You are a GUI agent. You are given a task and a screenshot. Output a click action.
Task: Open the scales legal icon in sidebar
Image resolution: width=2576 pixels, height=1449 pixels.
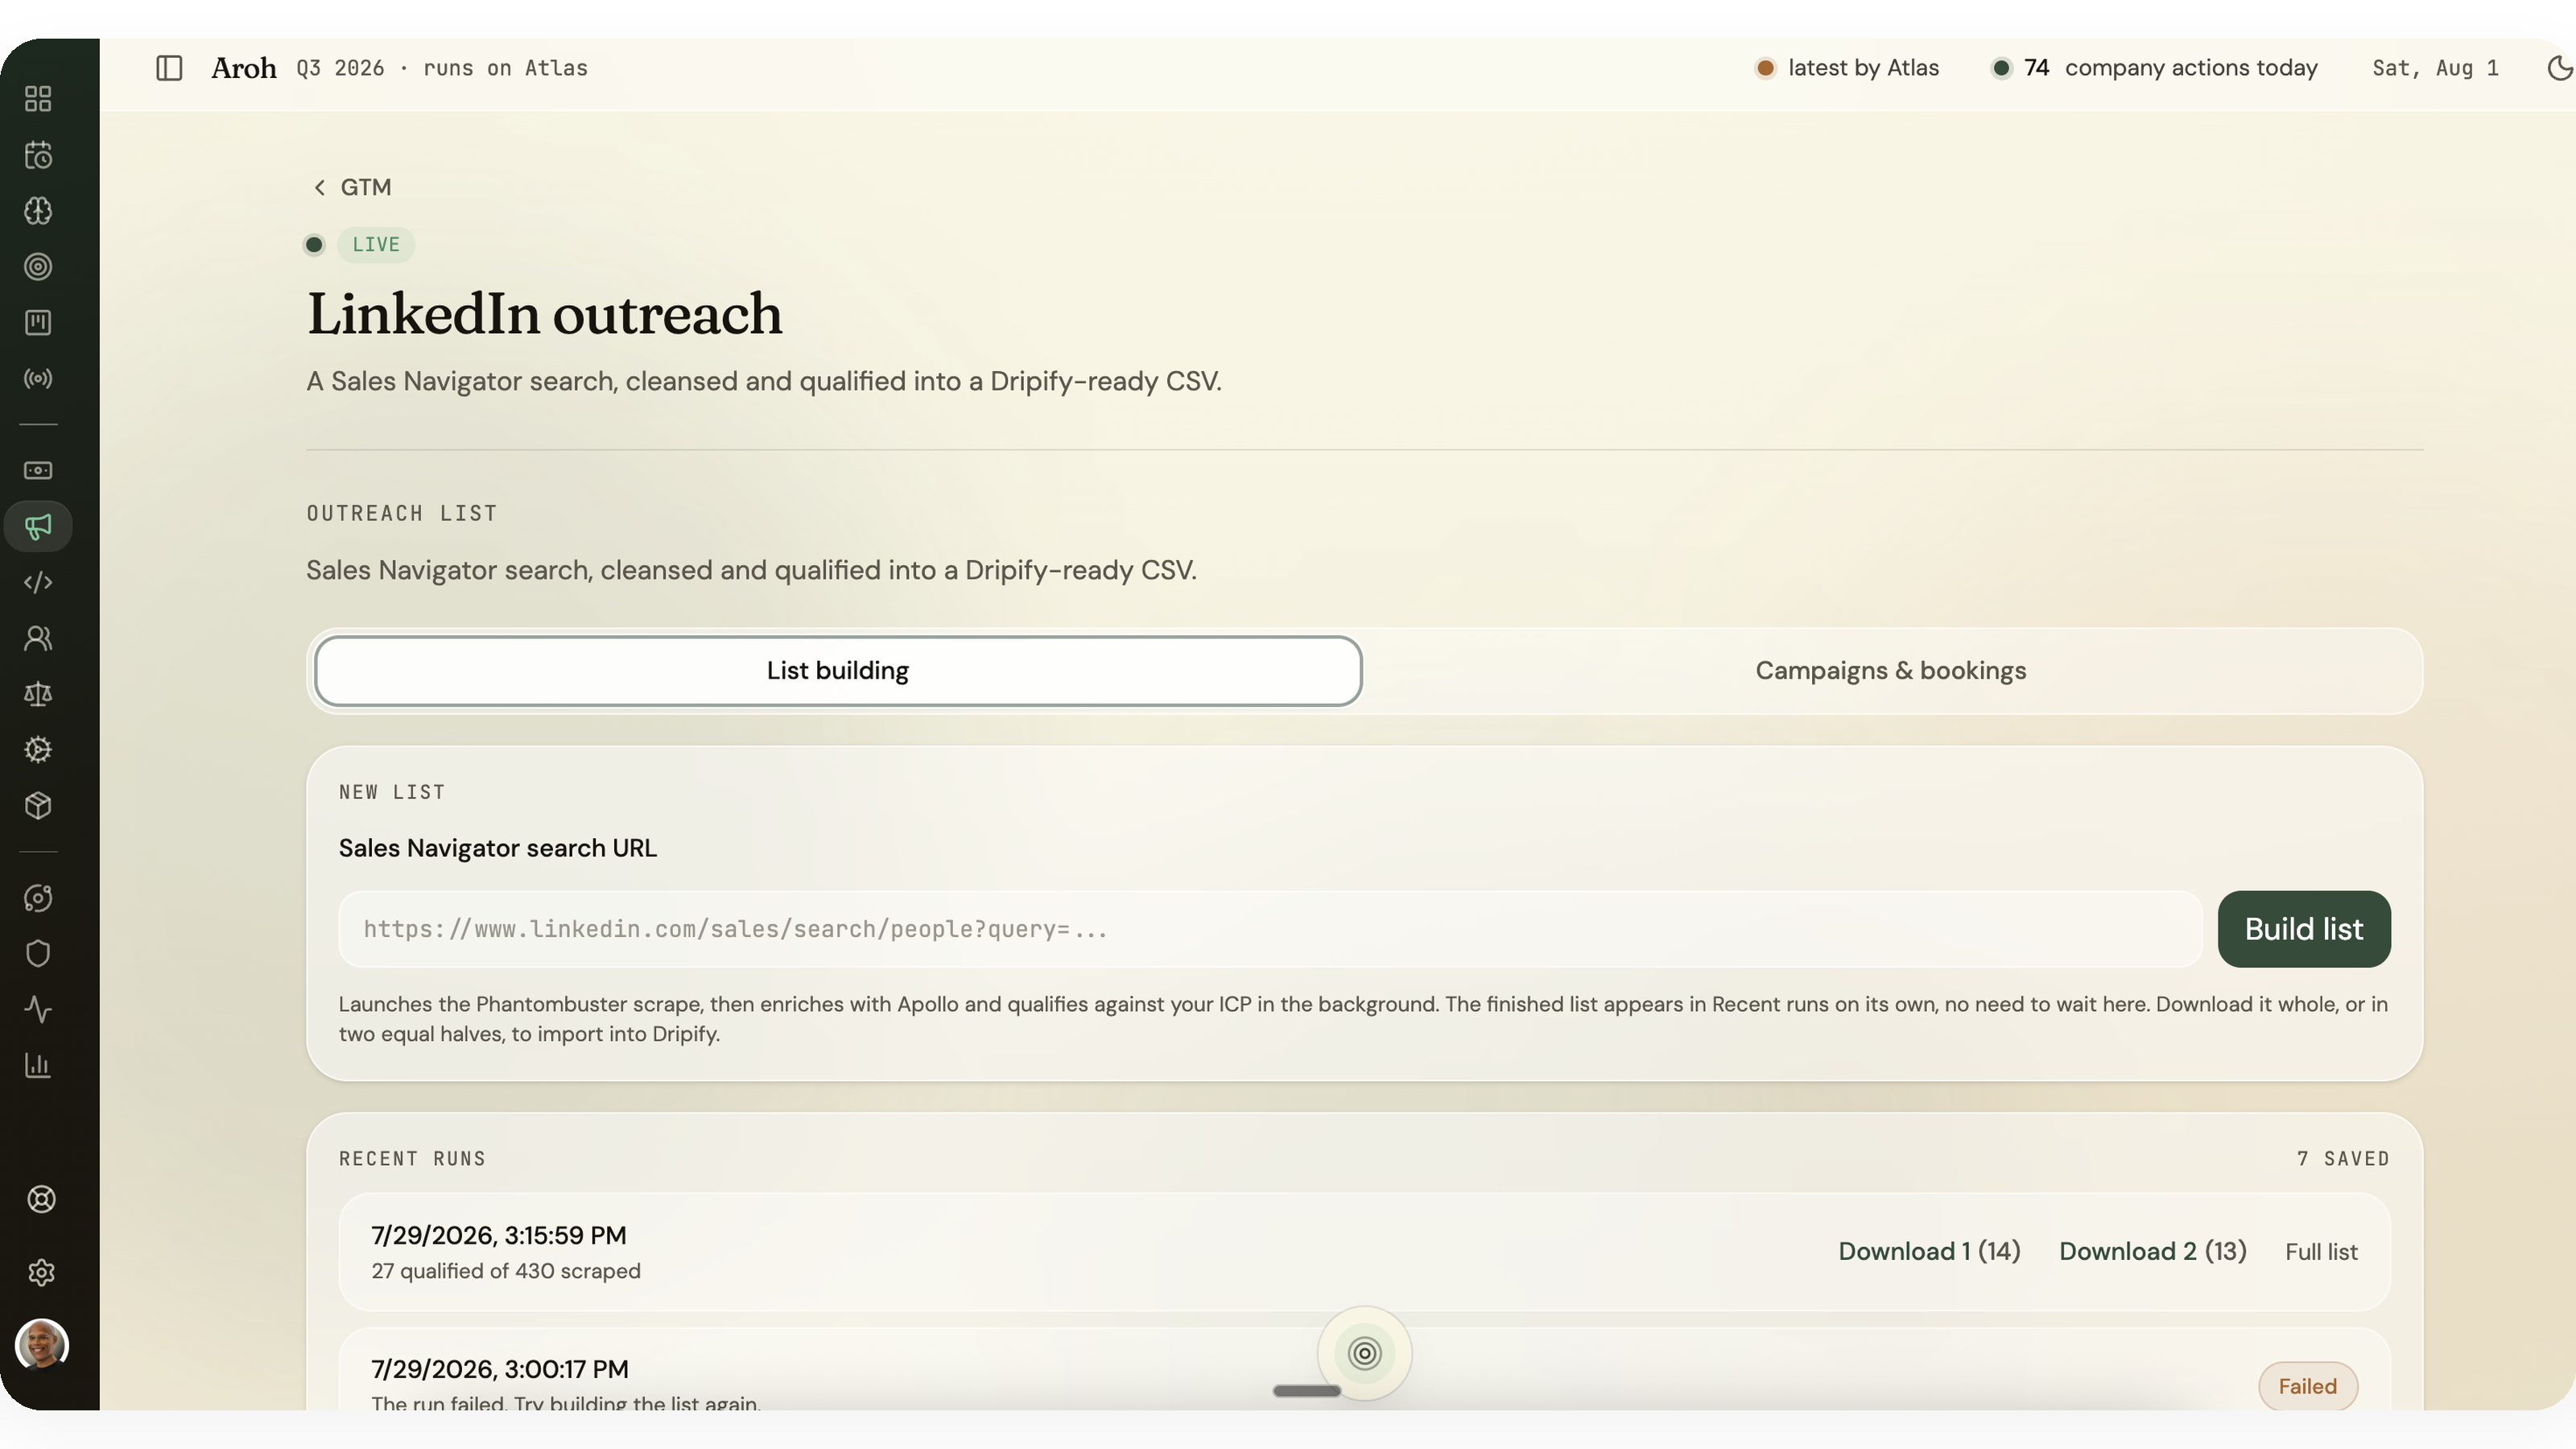[38, 694]
